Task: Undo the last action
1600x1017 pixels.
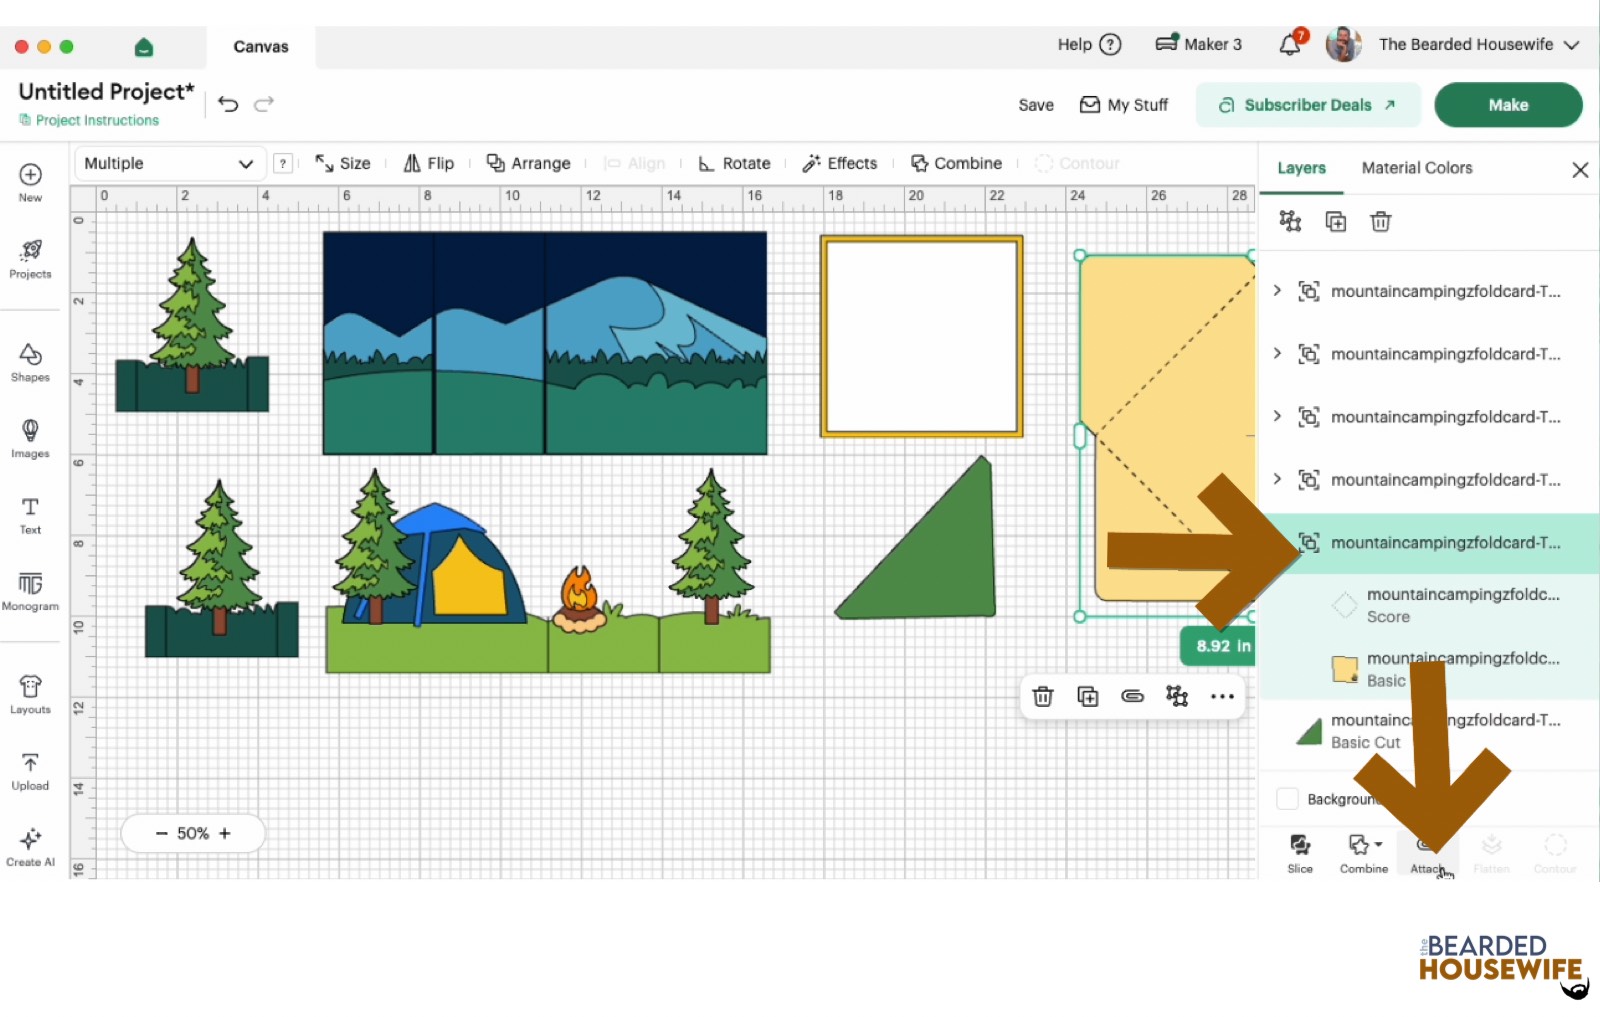Action: pyautogui.click(x=228, y=104)
